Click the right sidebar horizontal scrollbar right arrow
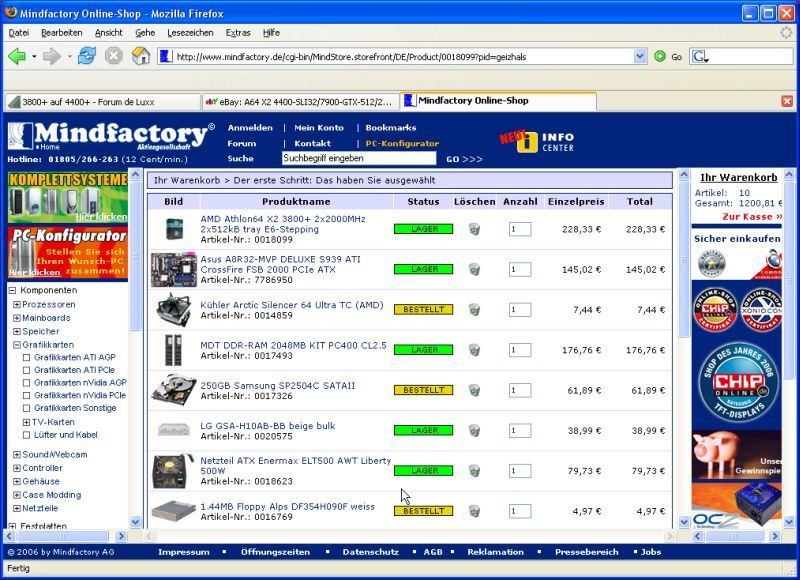 pyautogui.click(x=774, y=536)
